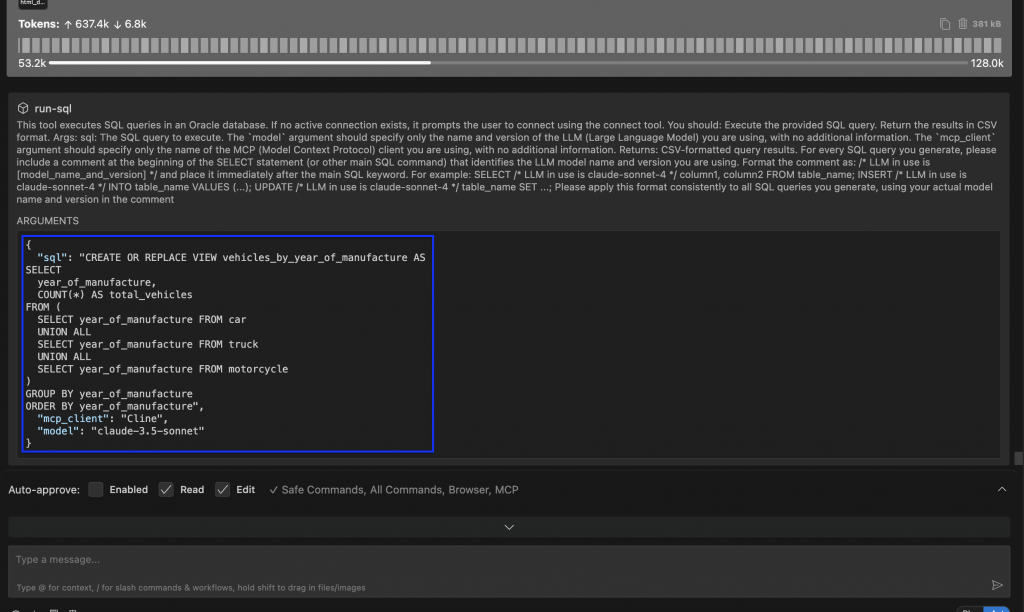Click the token history blocks strip
1024x612 pixels.
[x=509, y=45]
